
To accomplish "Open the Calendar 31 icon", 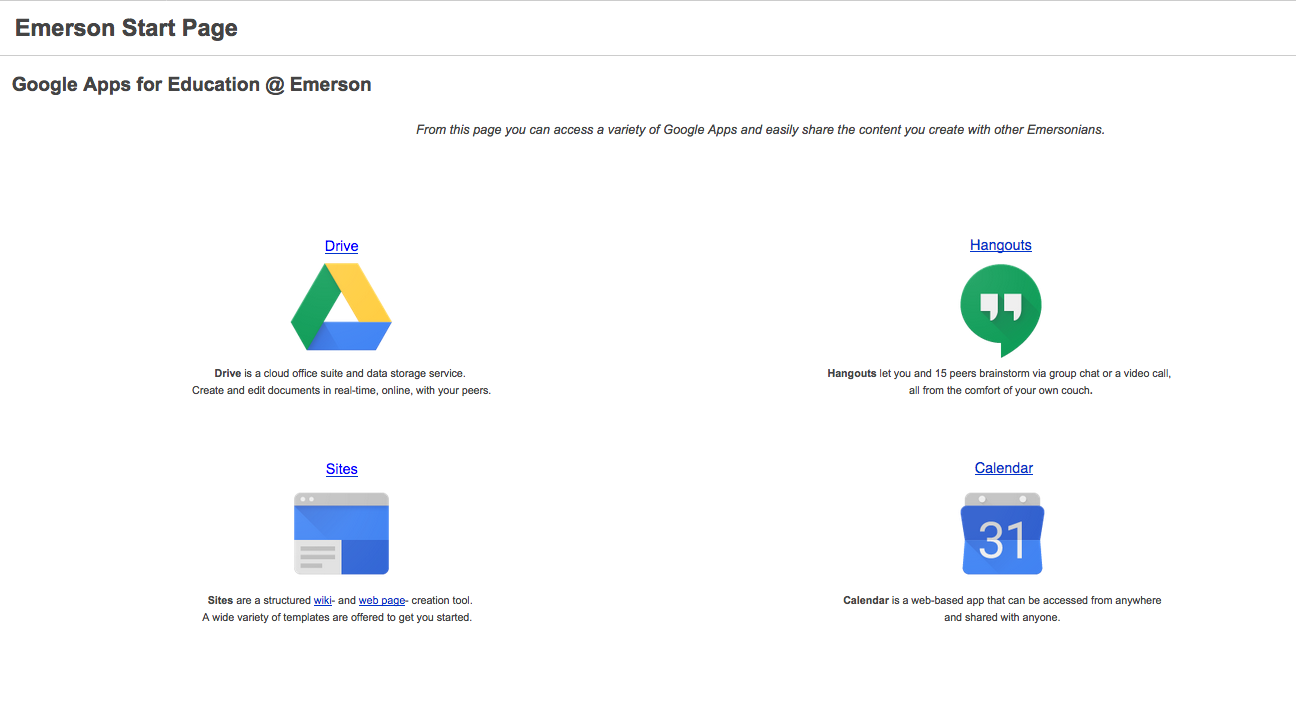I will click(1003, 533).
